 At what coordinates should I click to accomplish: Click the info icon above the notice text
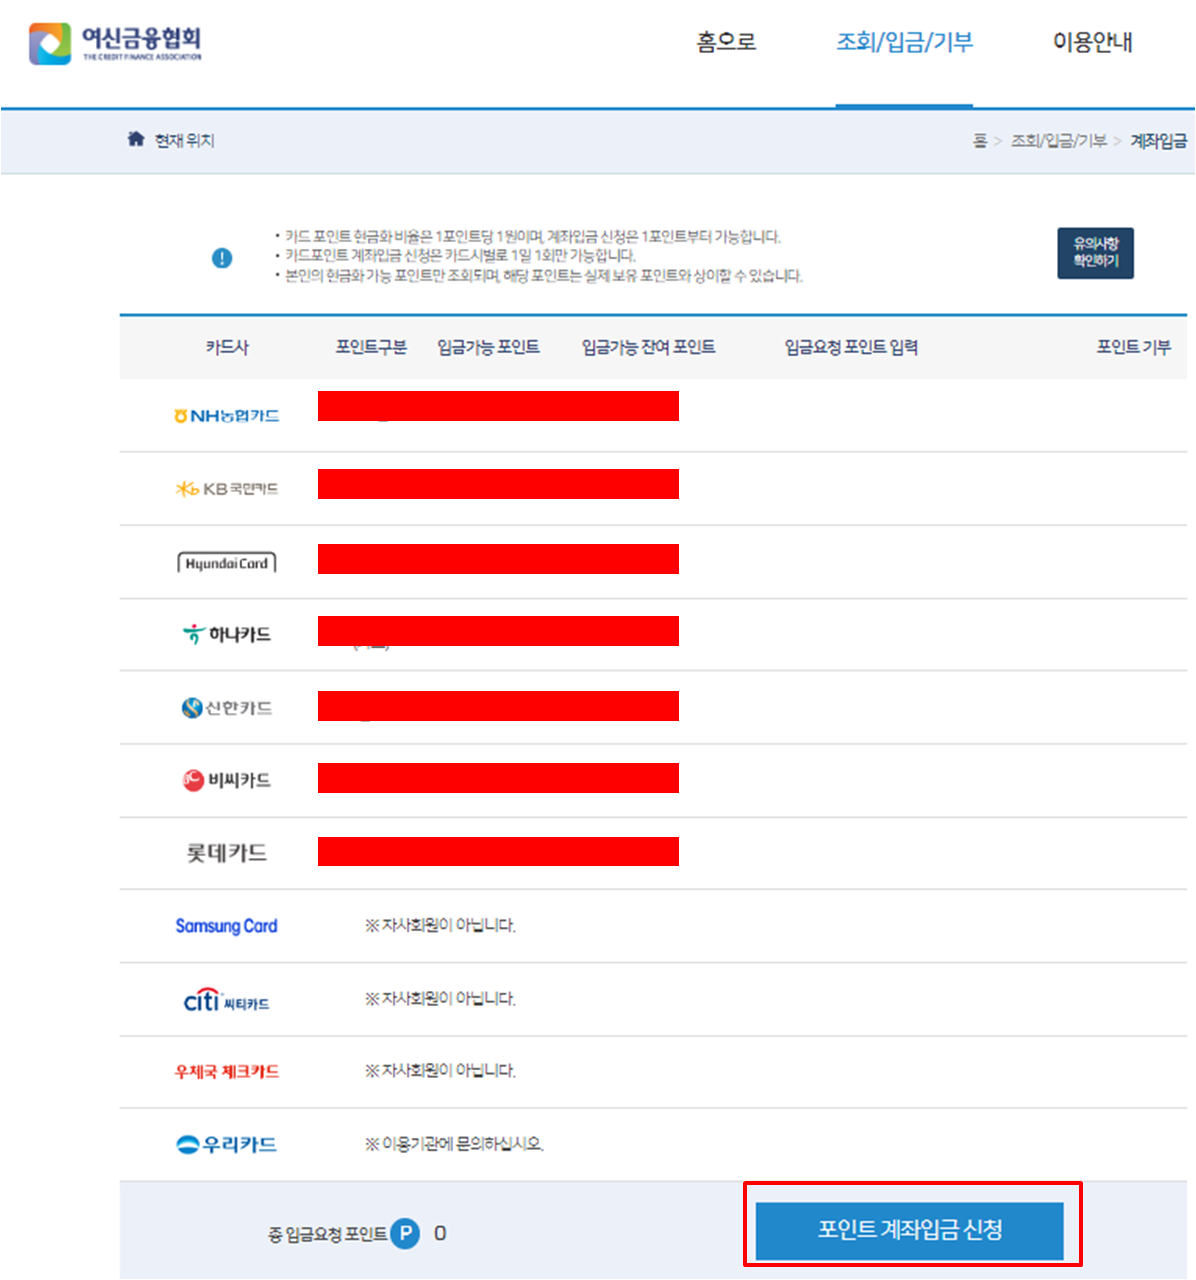coord(222,257)
